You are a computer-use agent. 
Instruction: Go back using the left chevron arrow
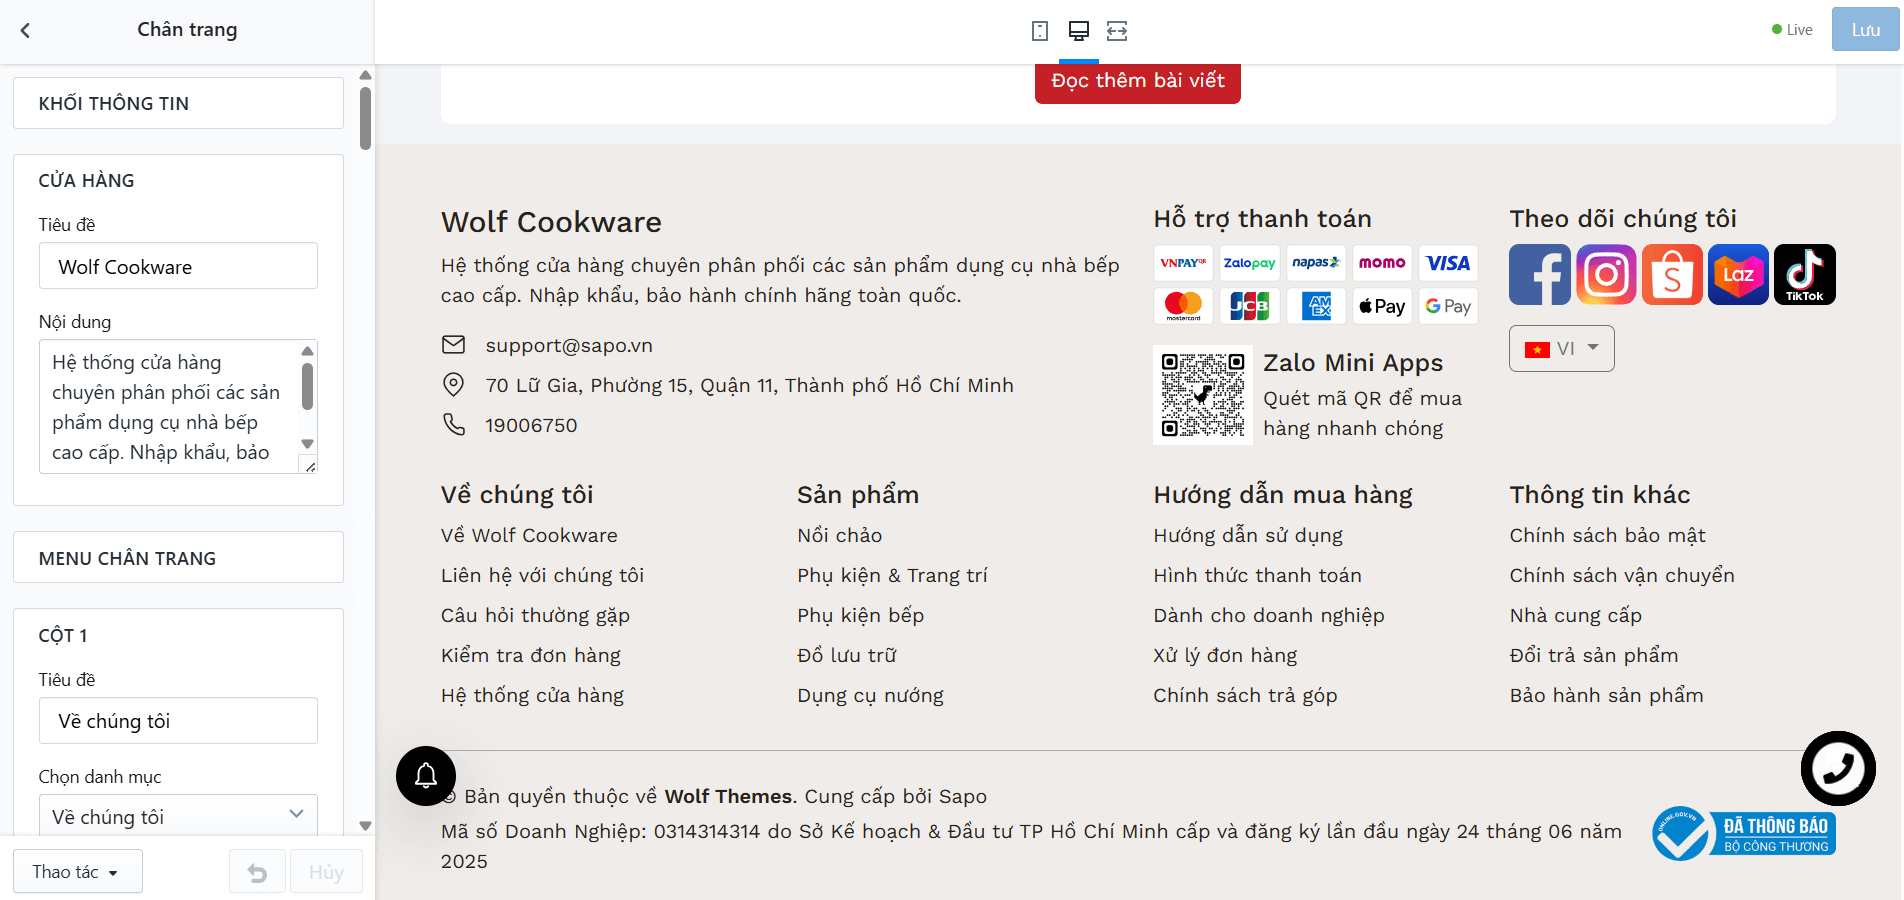(26, 30)
